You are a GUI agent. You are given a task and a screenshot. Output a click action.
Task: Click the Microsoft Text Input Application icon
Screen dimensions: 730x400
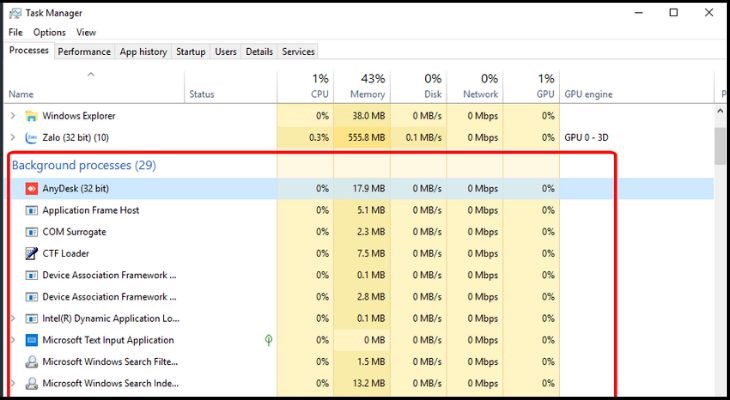(x=31, y=340)
